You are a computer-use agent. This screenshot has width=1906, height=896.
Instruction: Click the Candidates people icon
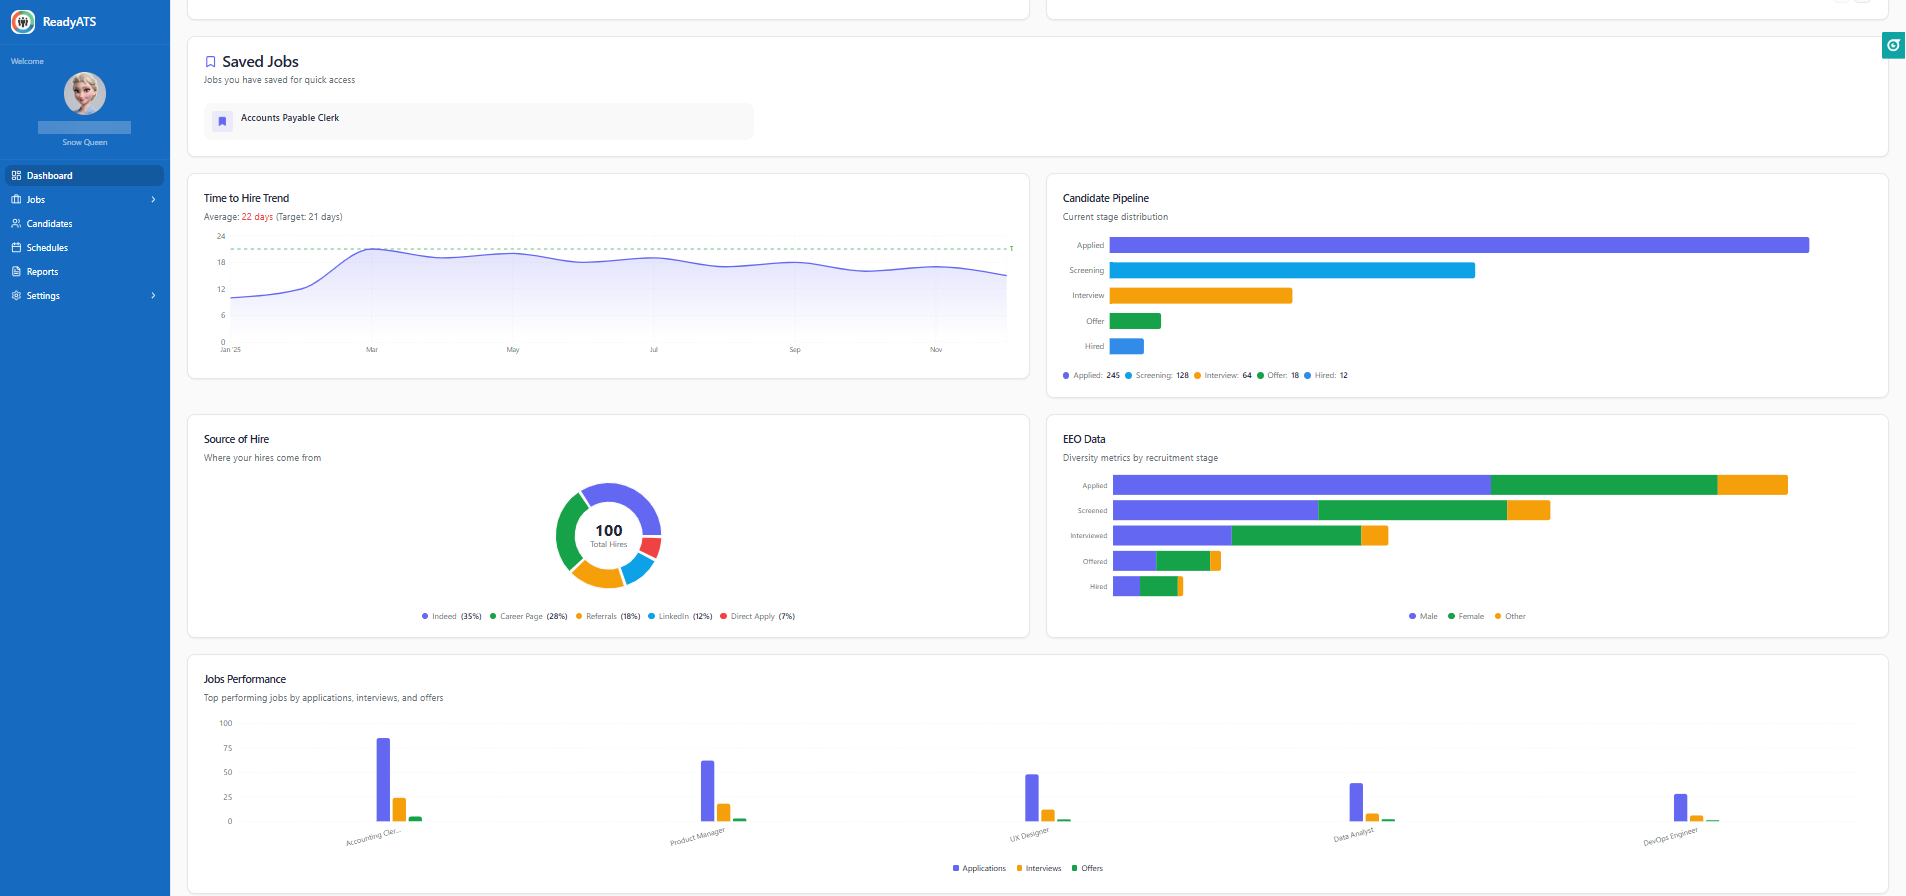16,224
